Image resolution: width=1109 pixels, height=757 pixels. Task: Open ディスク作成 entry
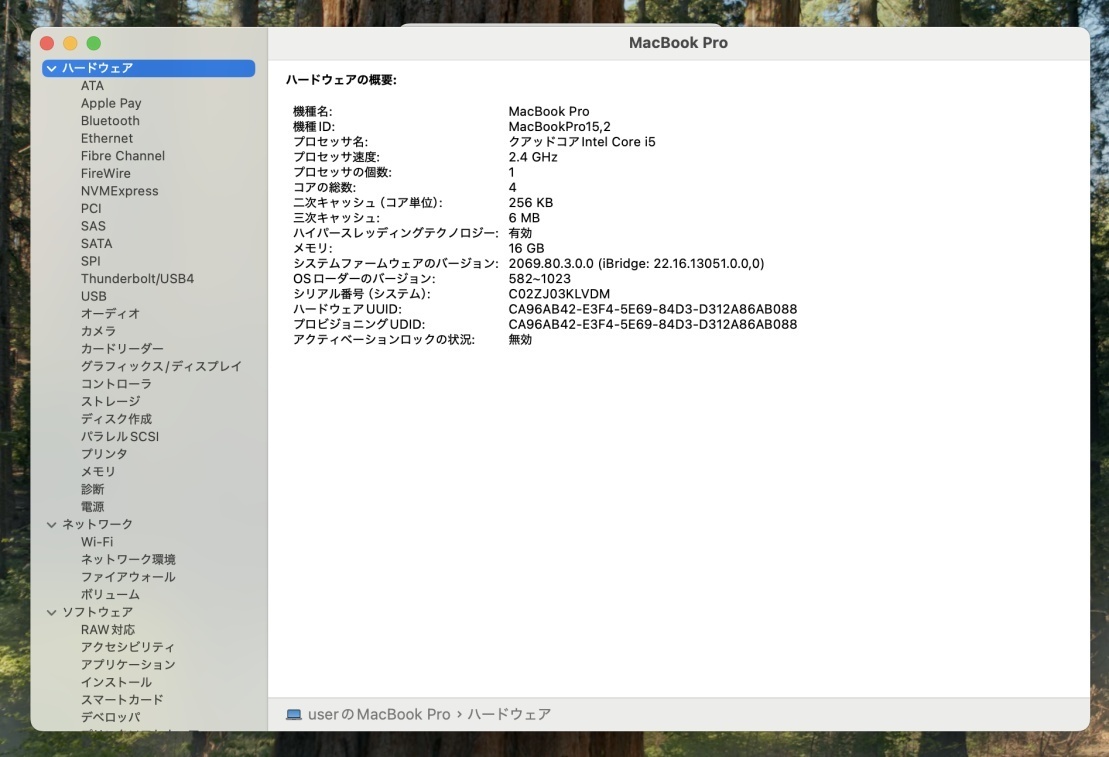click(116, 419)
